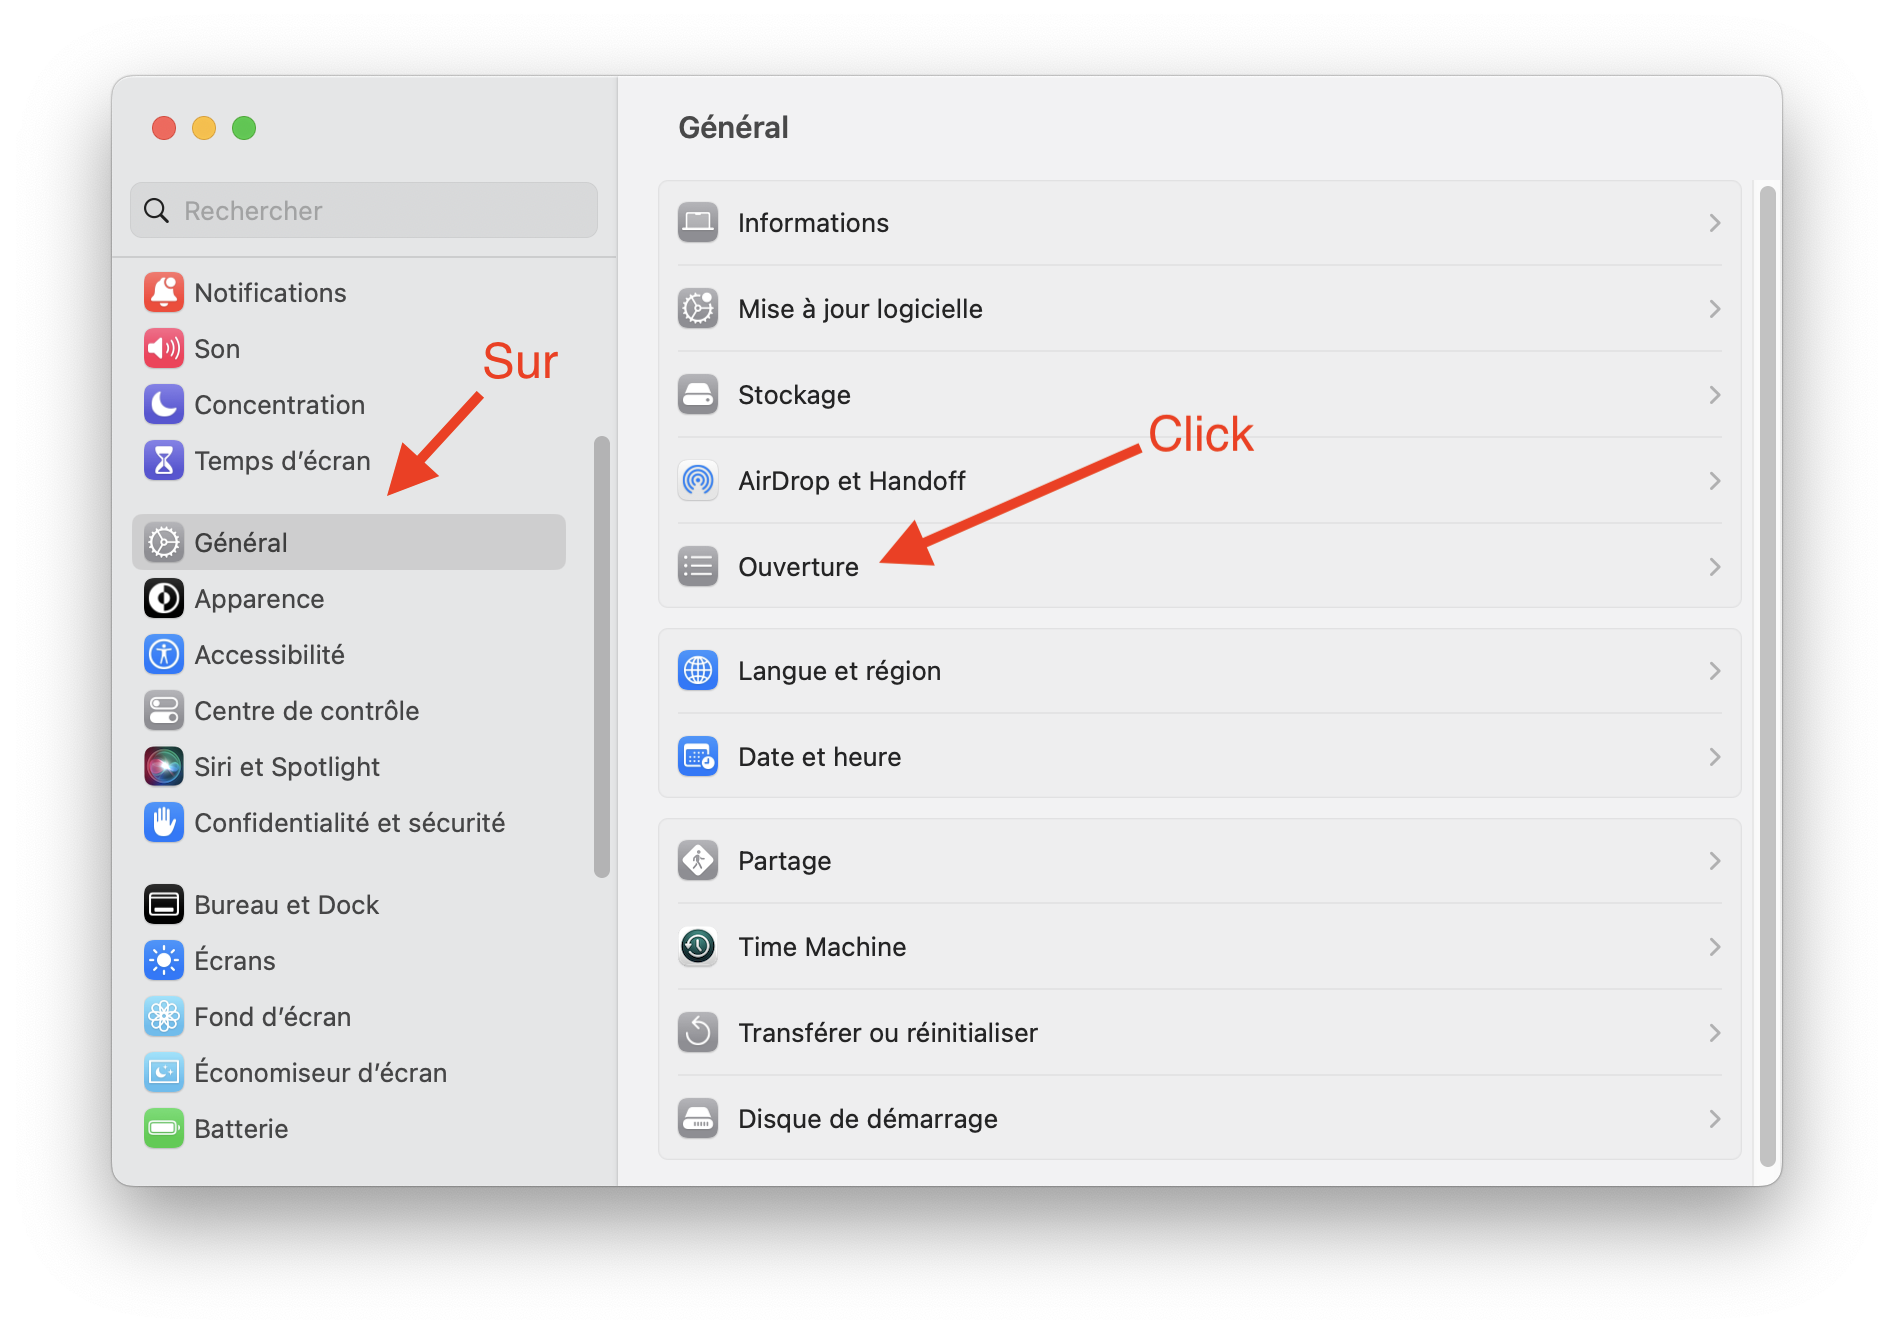Click the sidebar vertical scrollbar
Screen dimensions: 1894x1334
(602, 656)
